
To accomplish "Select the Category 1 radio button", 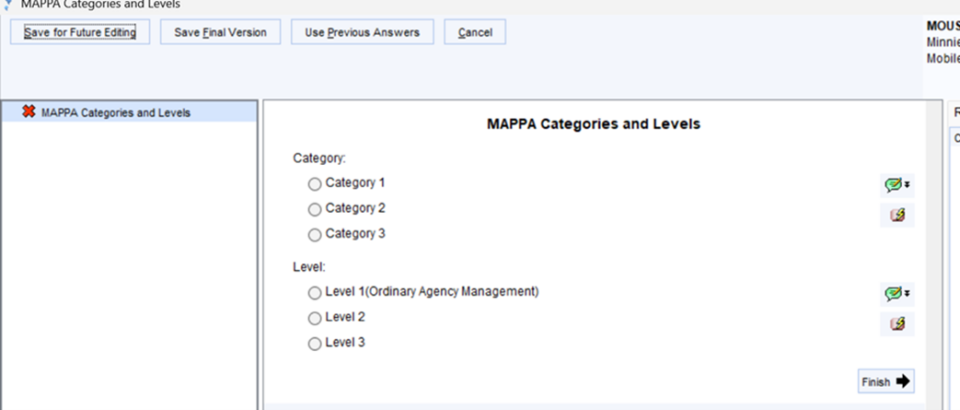I will point(315,184).
